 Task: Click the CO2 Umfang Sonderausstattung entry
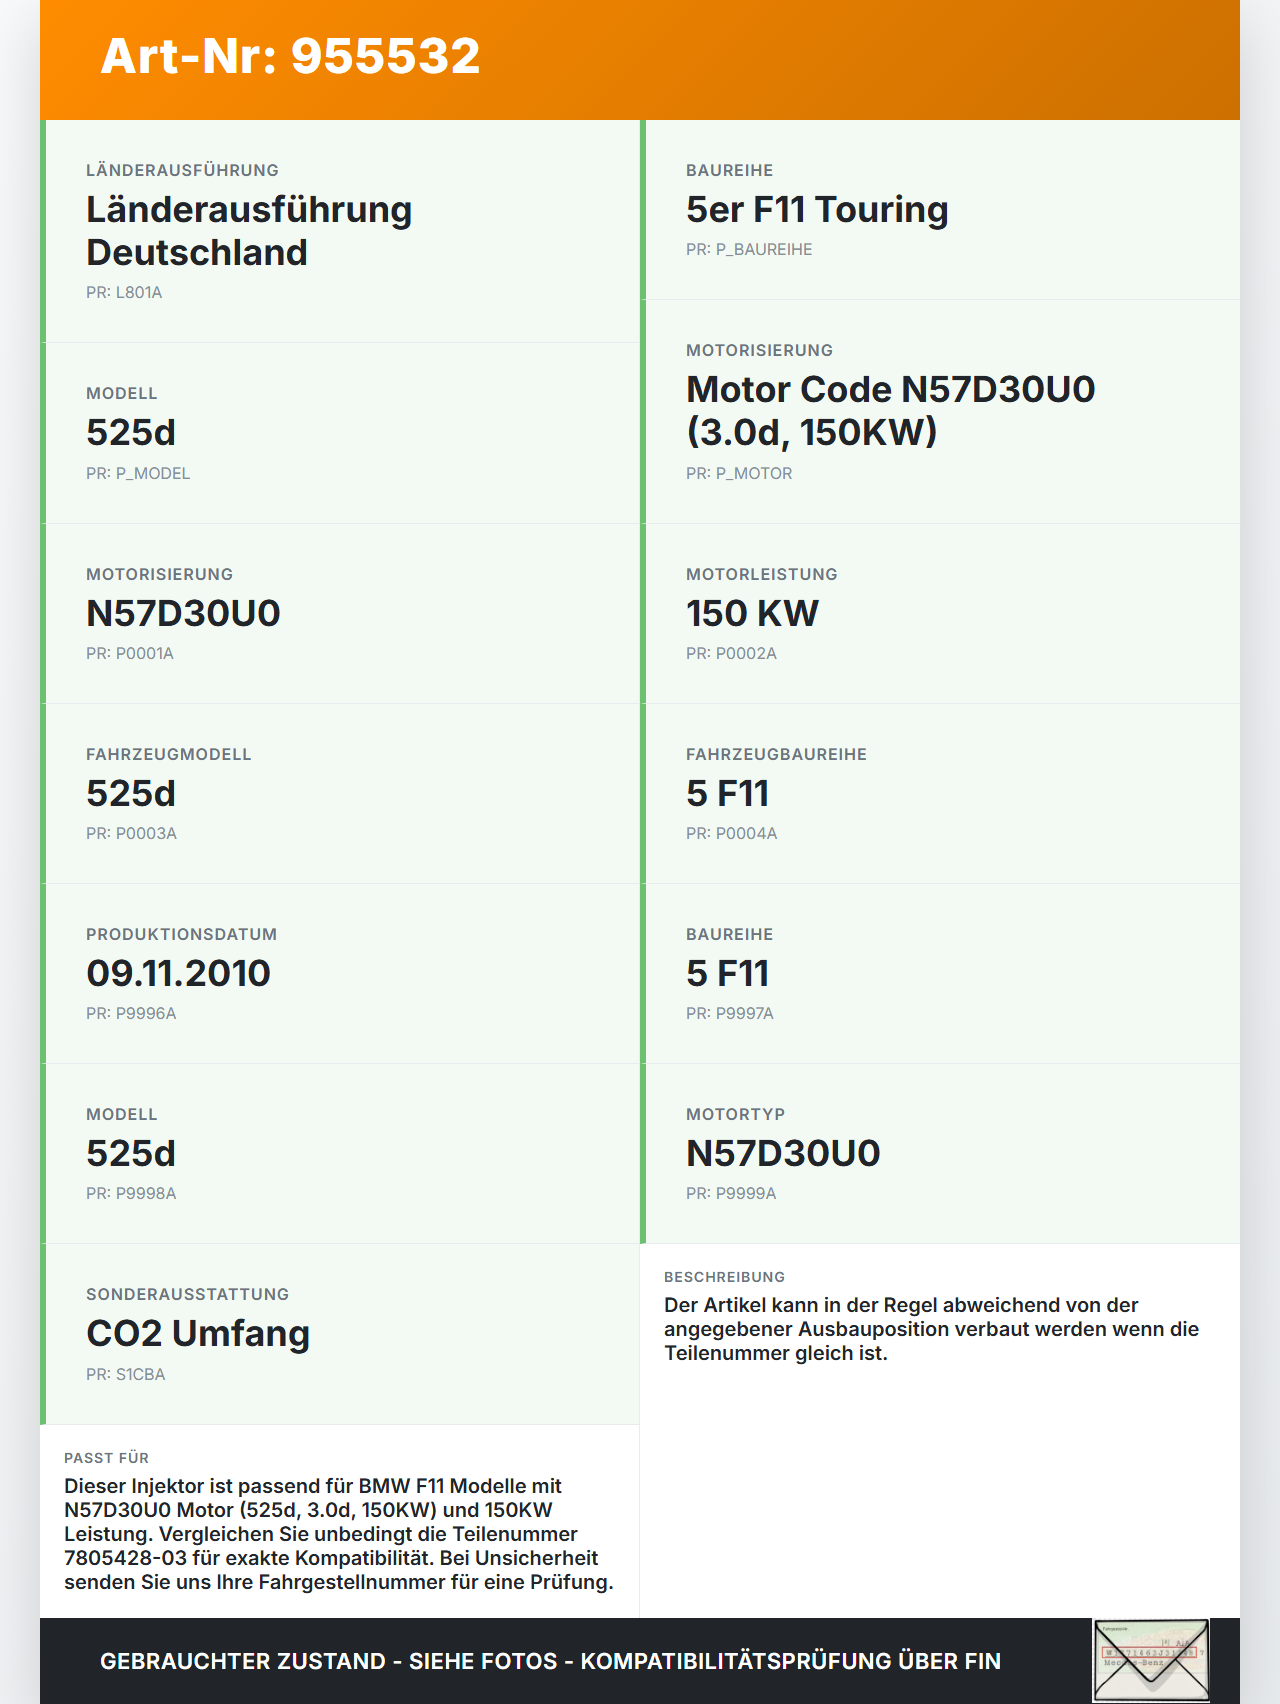pyautogui.click(x=198, y=1333)
